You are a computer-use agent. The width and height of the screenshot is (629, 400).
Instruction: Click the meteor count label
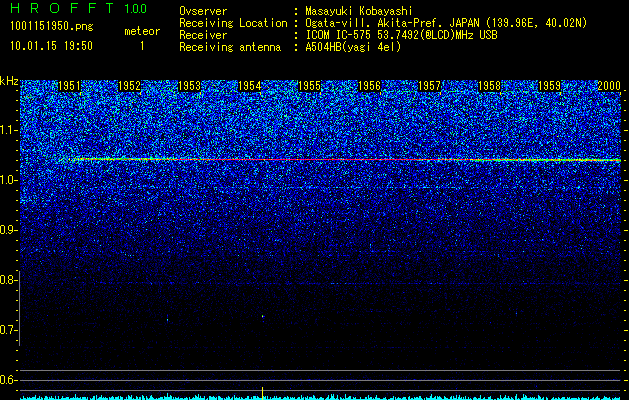(x=142, y=31)
